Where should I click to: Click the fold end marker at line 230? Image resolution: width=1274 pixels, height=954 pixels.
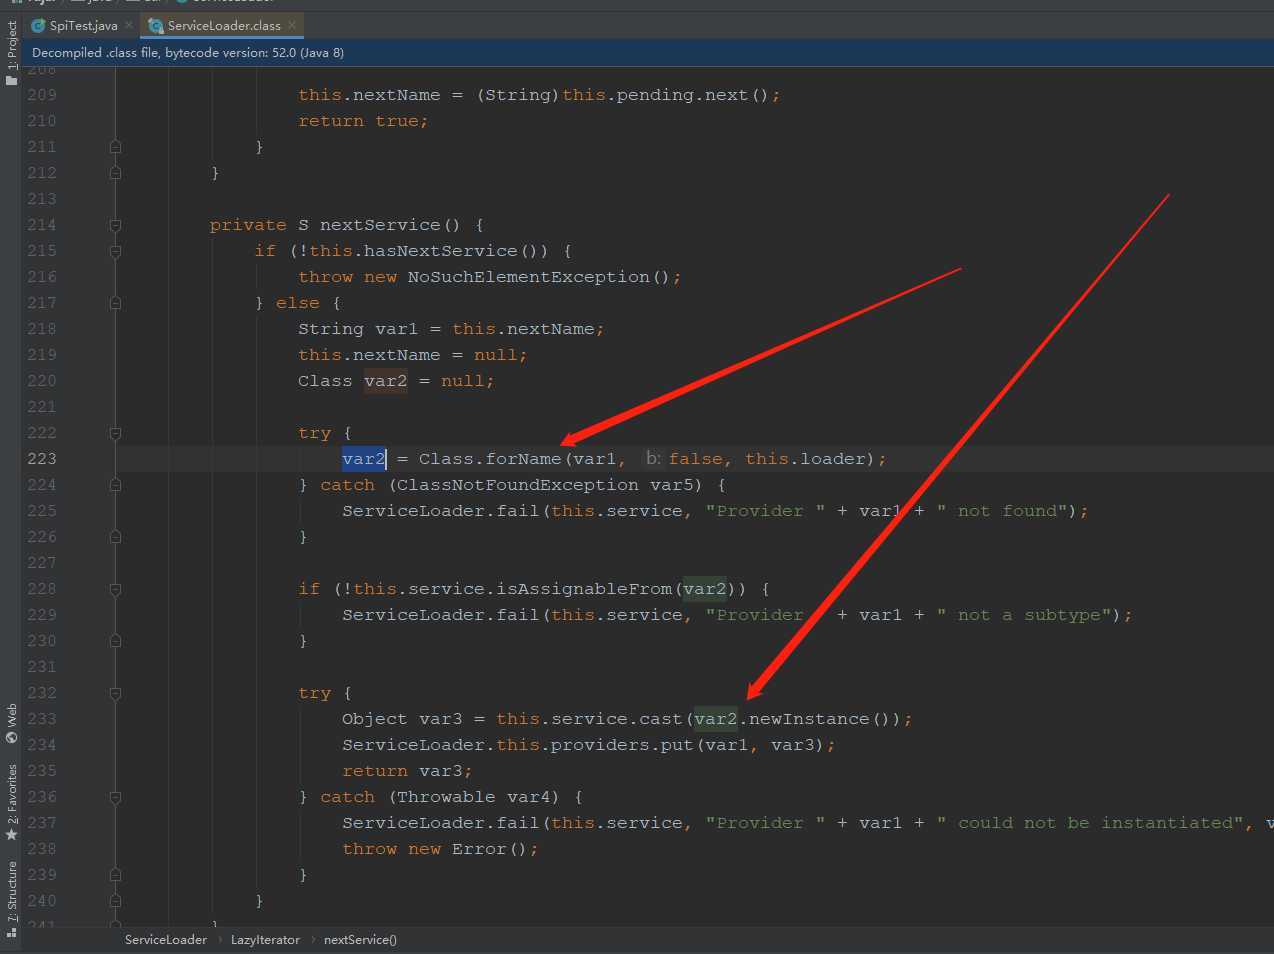(115, 641)
